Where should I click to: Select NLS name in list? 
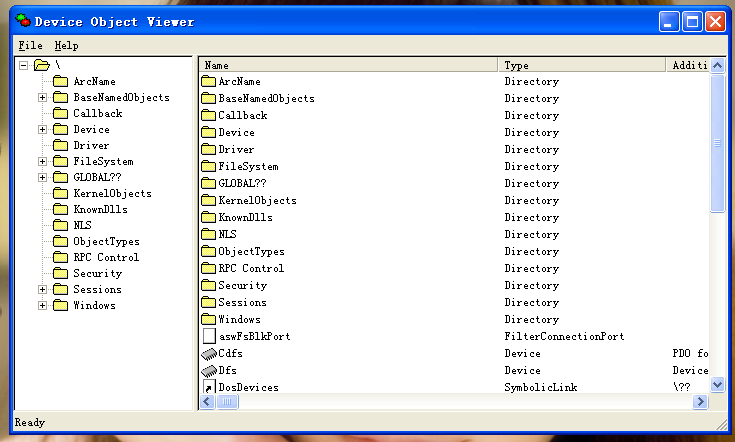coord(227,234)
